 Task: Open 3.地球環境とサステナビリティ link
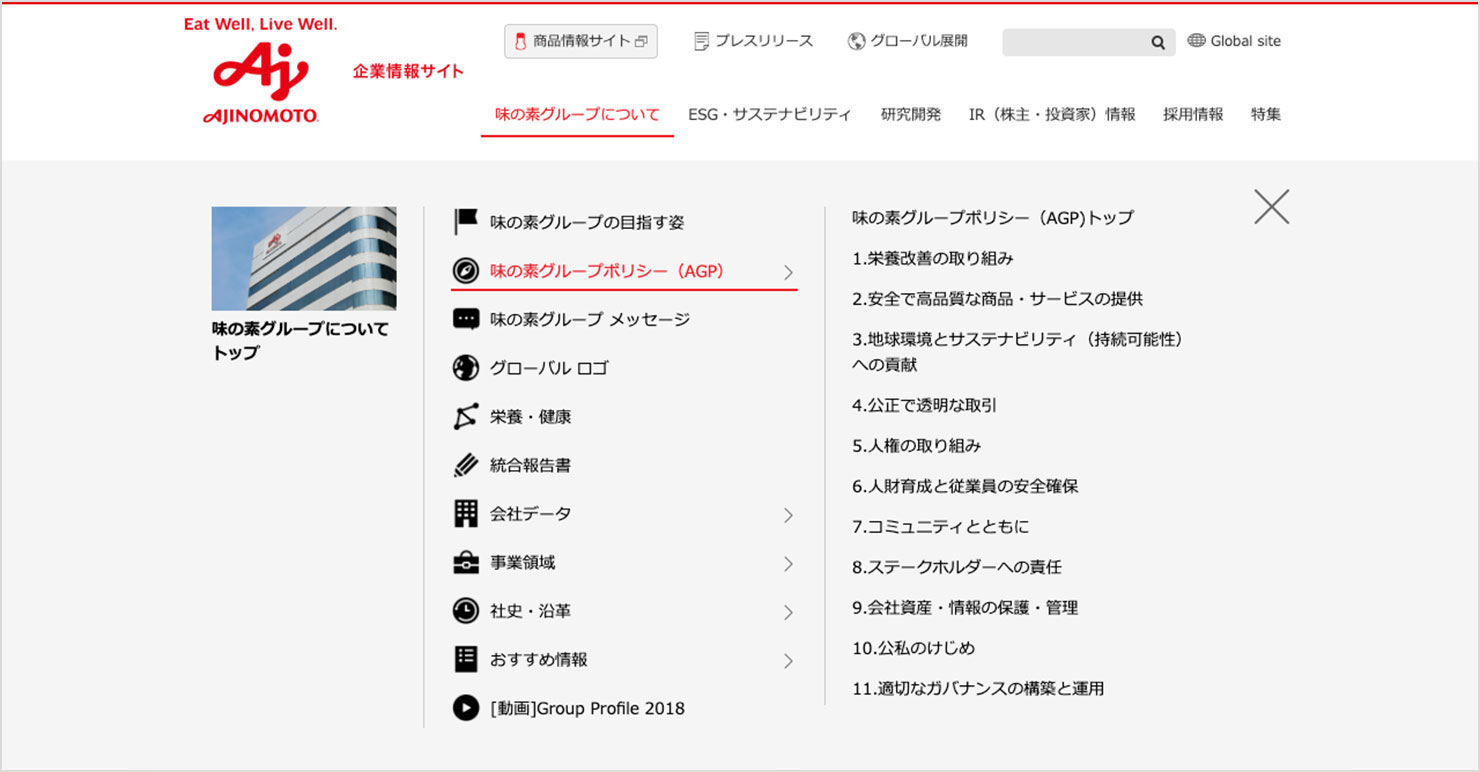click(x=1018, y=352)
